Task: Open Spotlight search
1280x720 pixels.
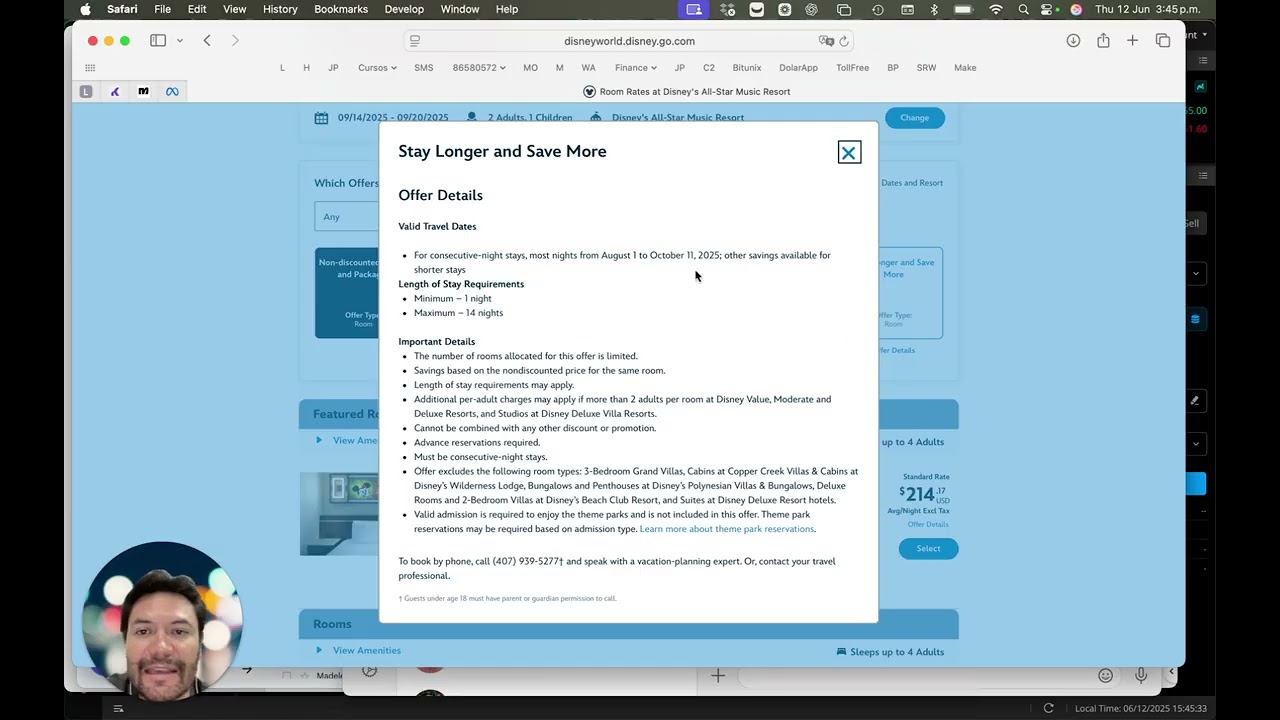Action: [1023, 10]
